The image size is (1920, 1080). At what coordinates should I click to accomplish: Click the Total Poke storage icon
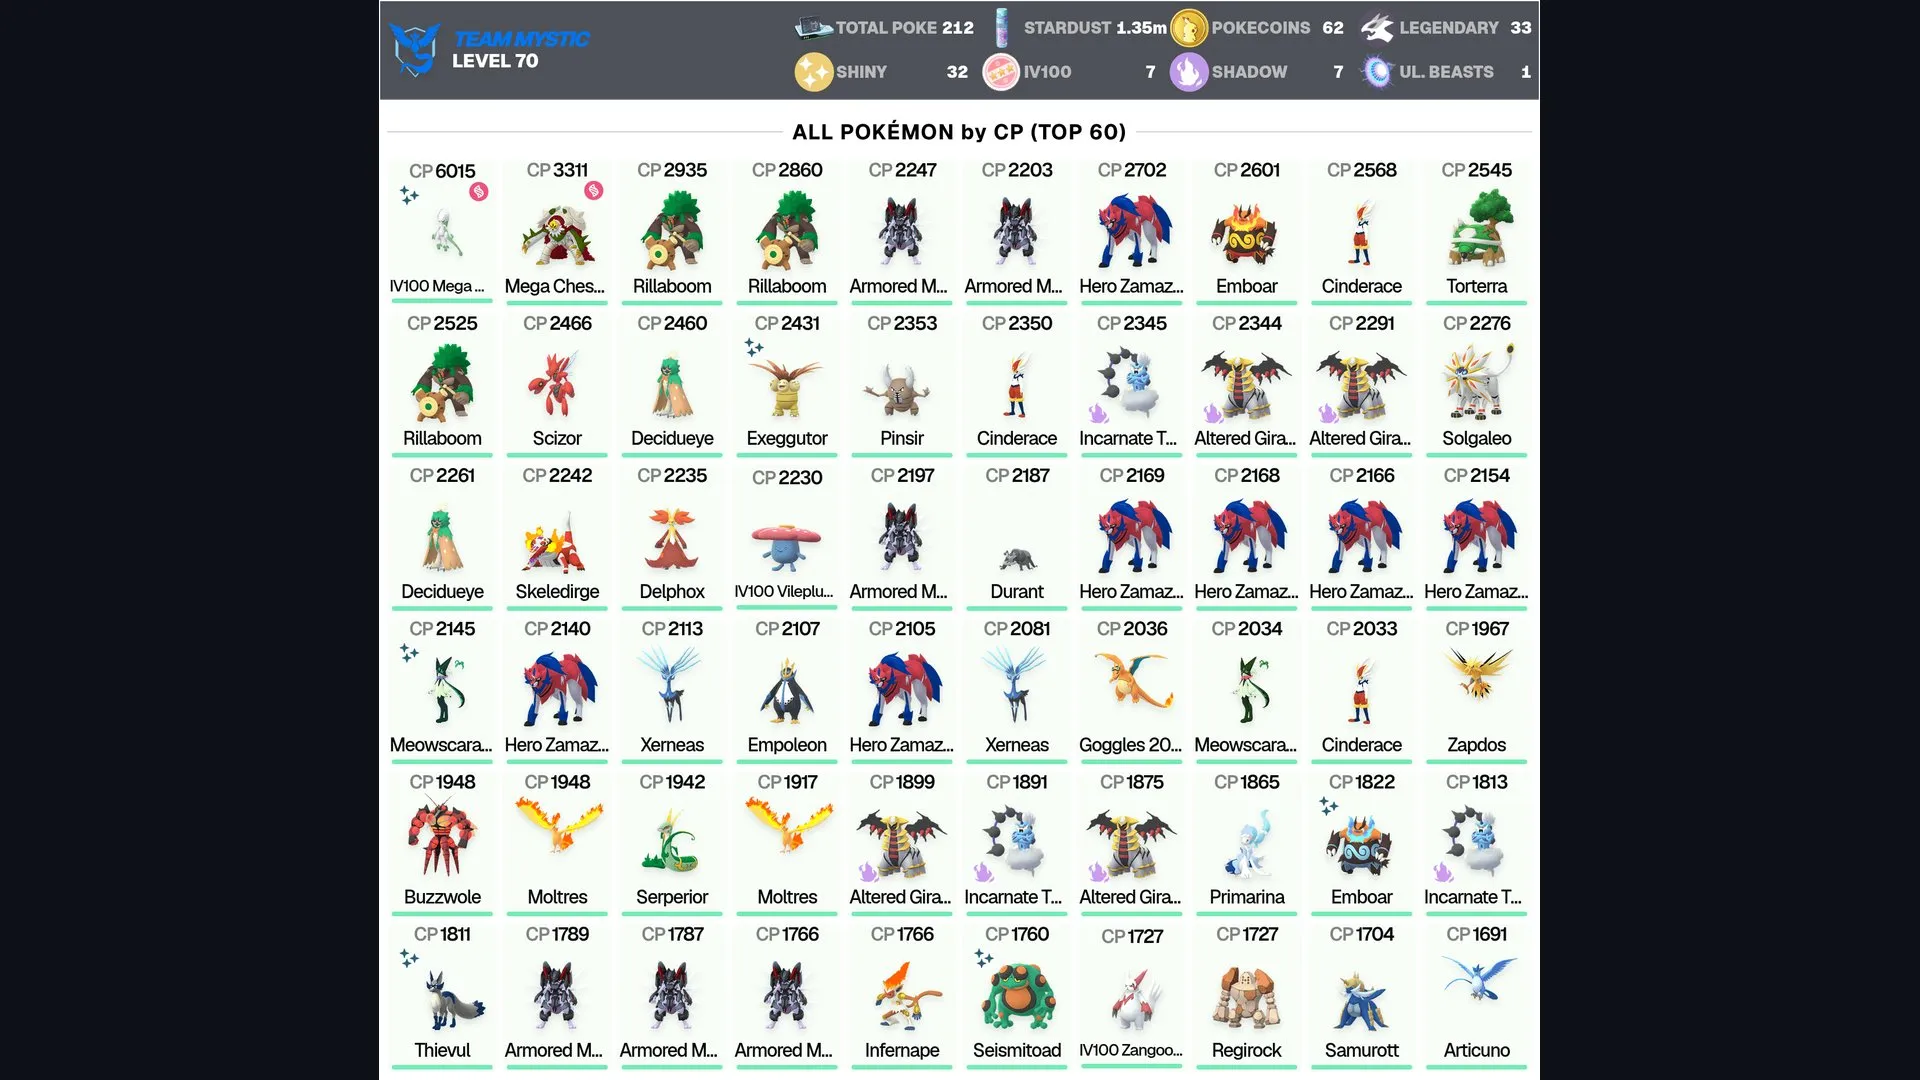coord(813,28)
